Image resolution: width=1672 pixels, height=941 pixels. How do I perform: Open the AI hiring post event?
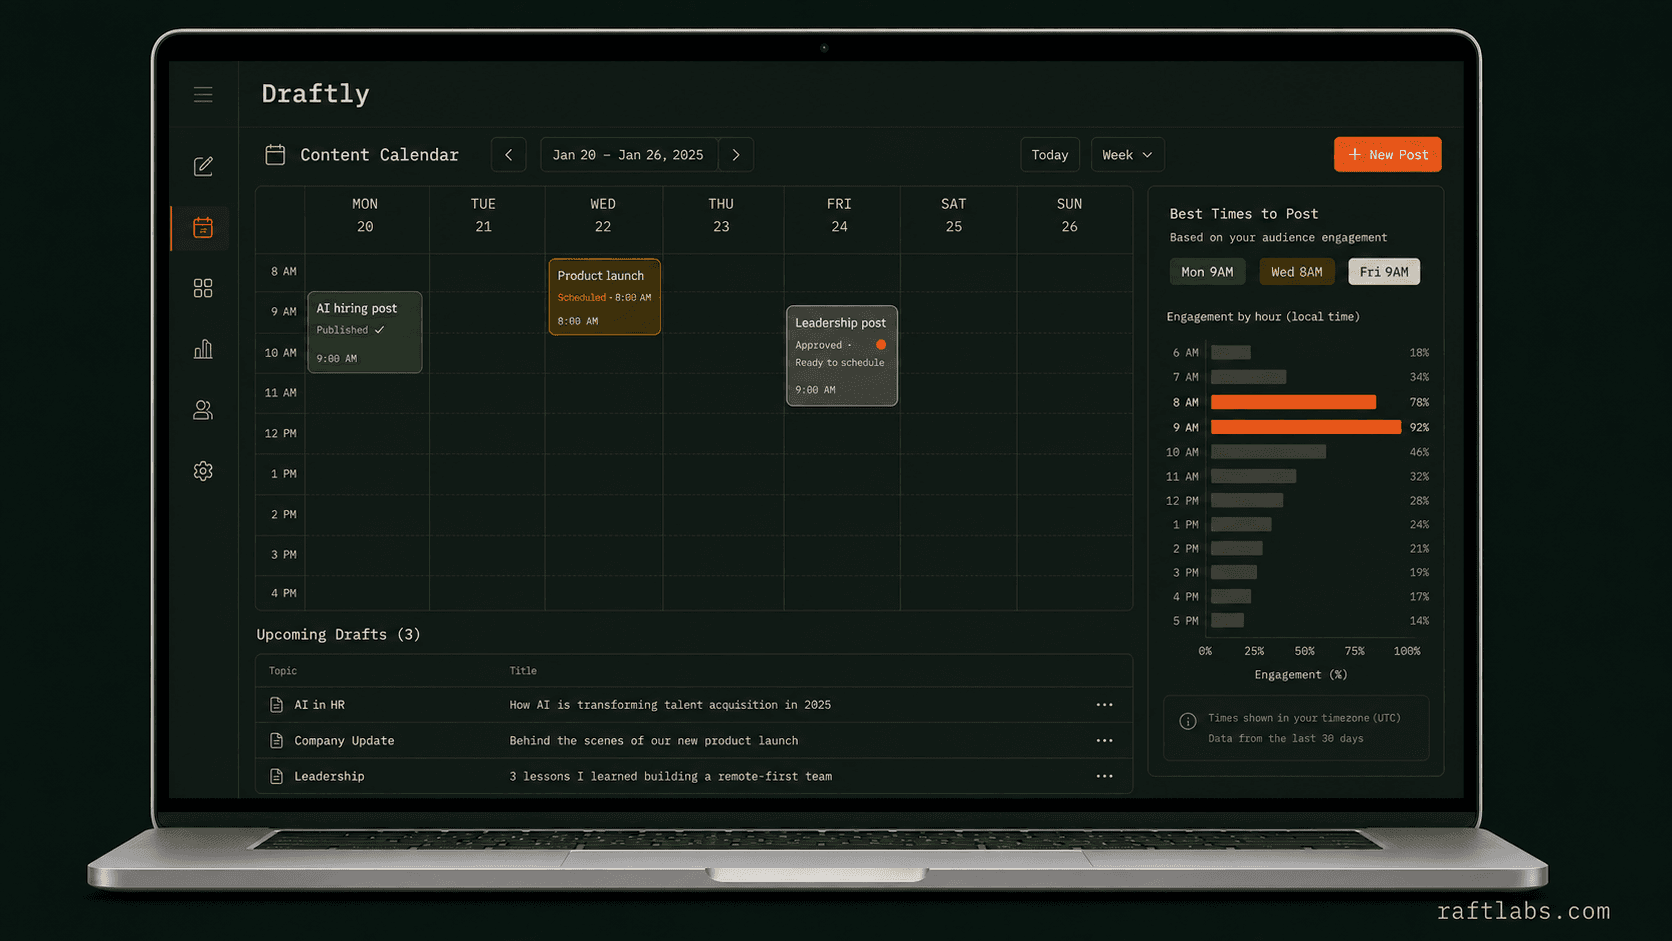click(x=365, y=332)
